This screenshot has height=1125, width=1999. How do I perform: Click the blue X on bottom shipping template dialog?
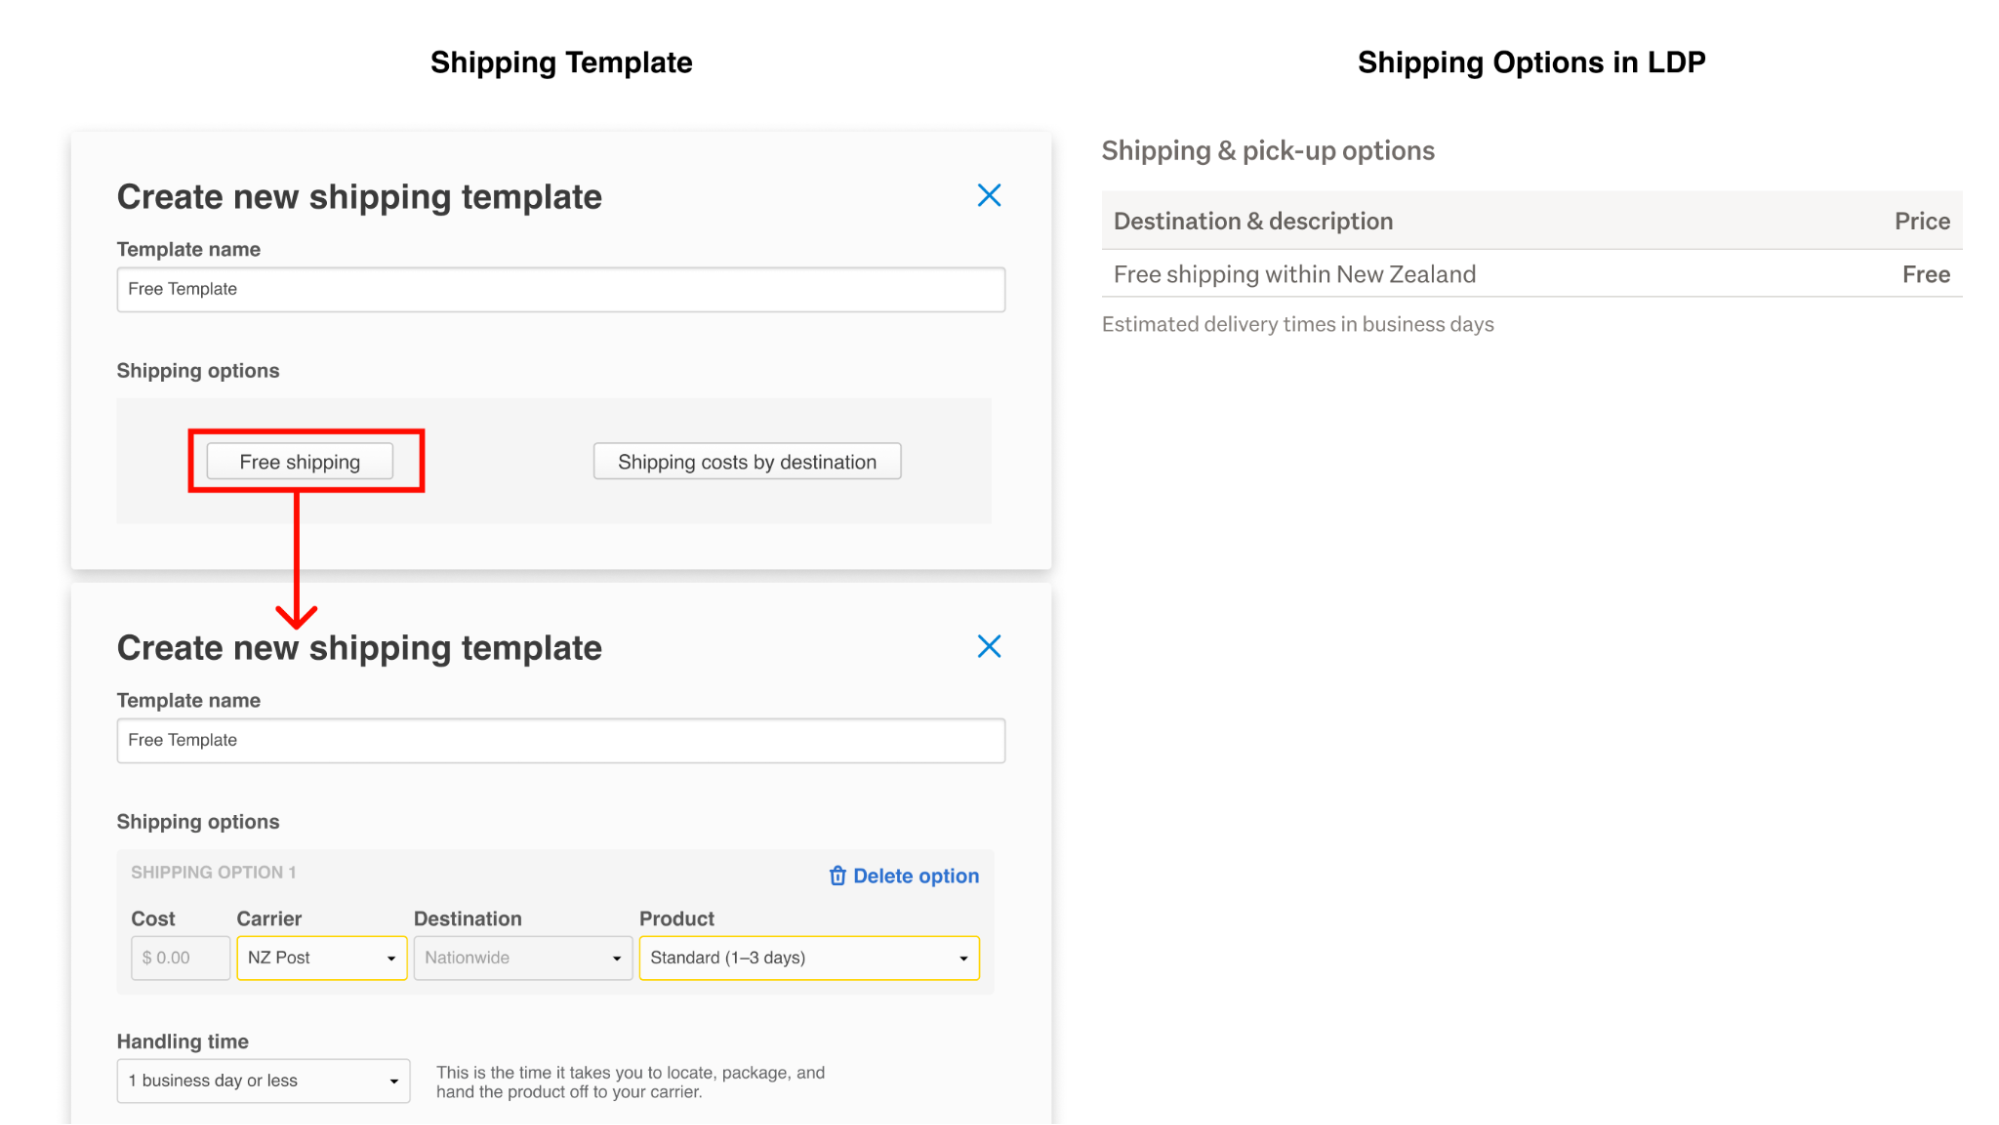pos(989,646)
